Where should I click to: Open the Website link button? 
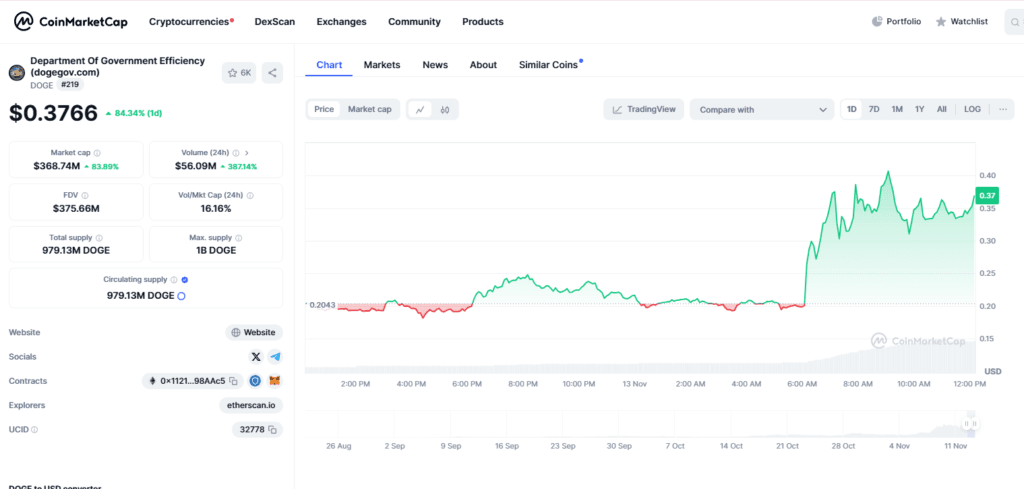pos(254,332)
